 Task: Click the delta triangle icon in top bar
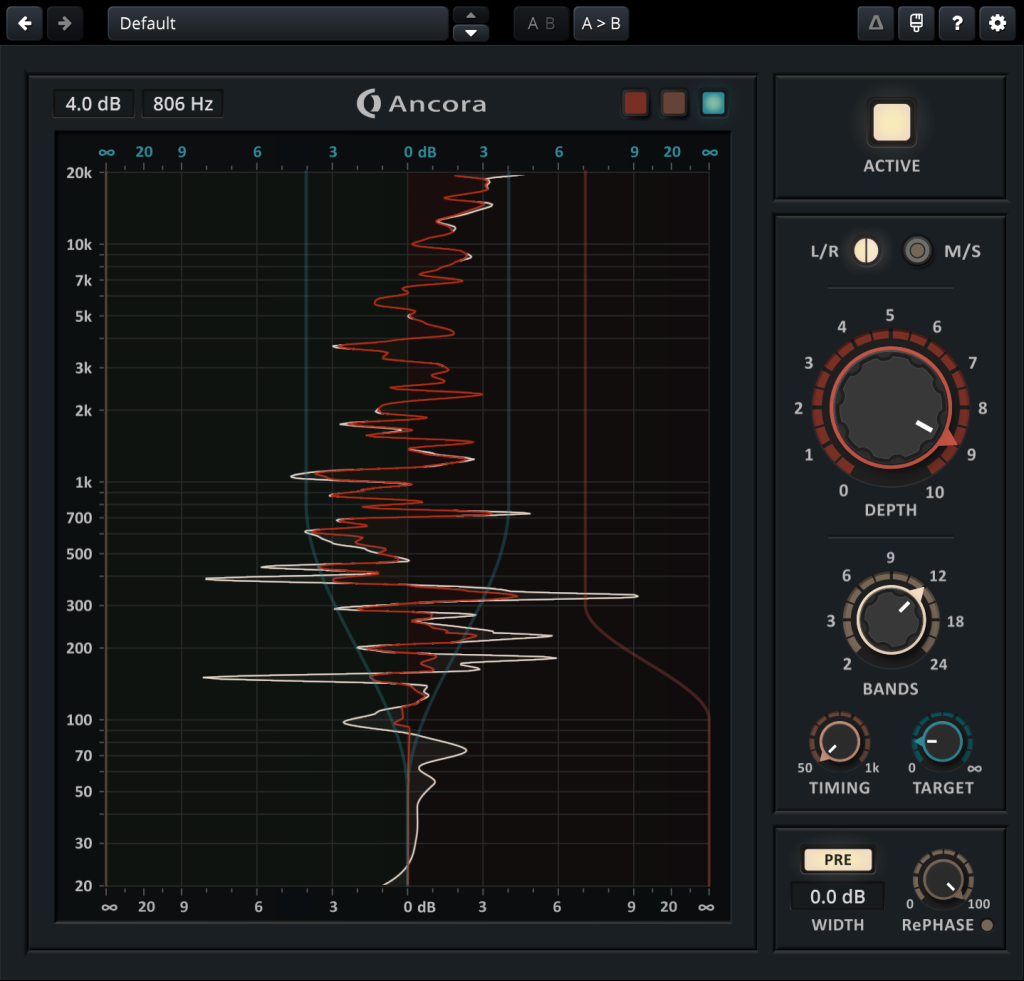pos(876,24)
